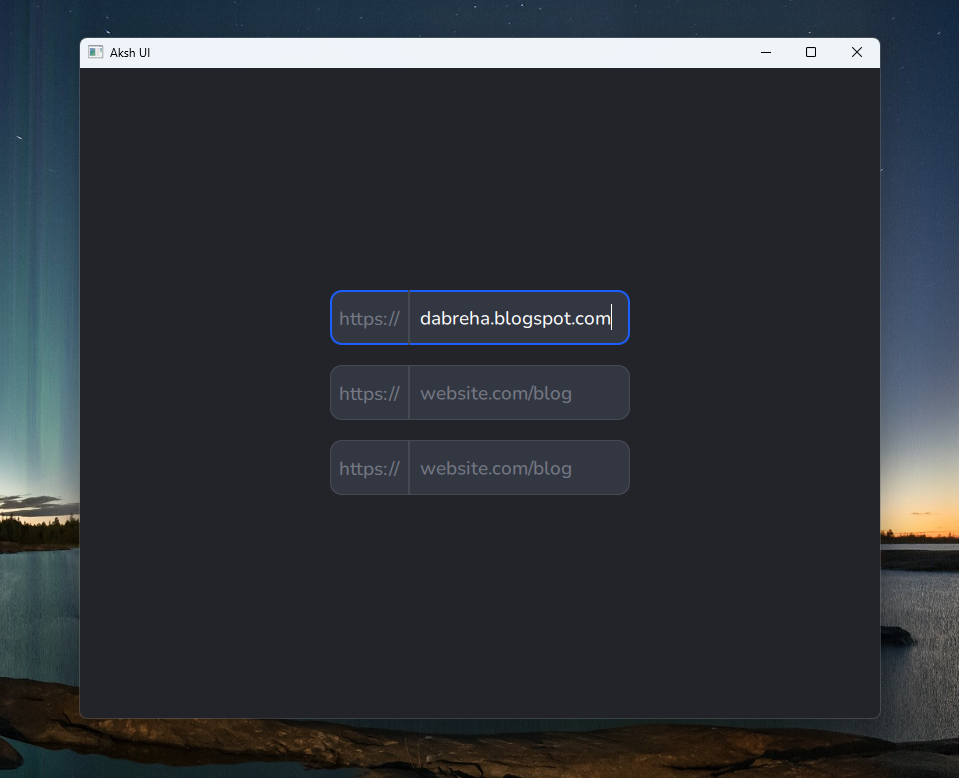Click the https:// prefix of the first field
959x778 pixels.
click(x=369, y=319)
